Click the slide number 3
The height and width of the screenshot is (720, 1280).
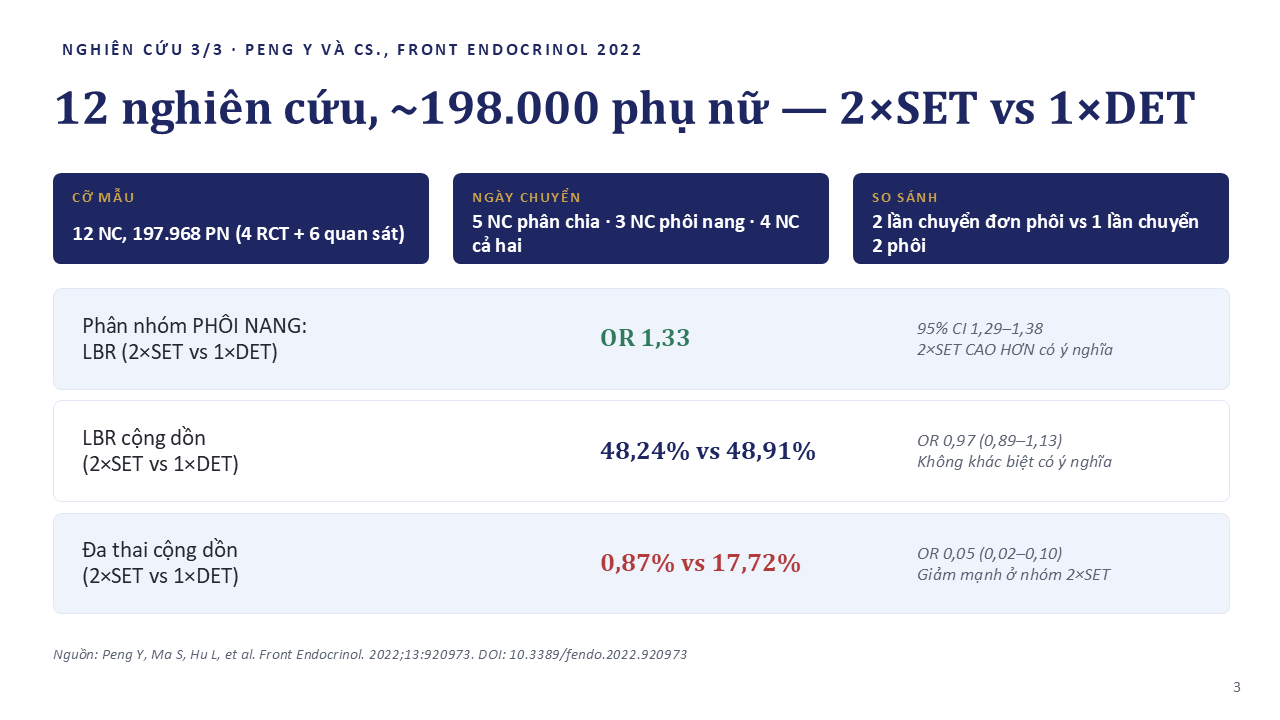point(1237,687)
